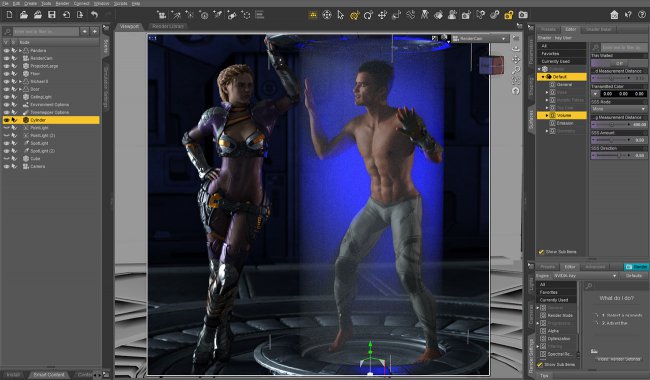The width and height of the screenshot is (650, 380).
Task: Collapse the Default surface tree item
Action: tap(543, 77)
